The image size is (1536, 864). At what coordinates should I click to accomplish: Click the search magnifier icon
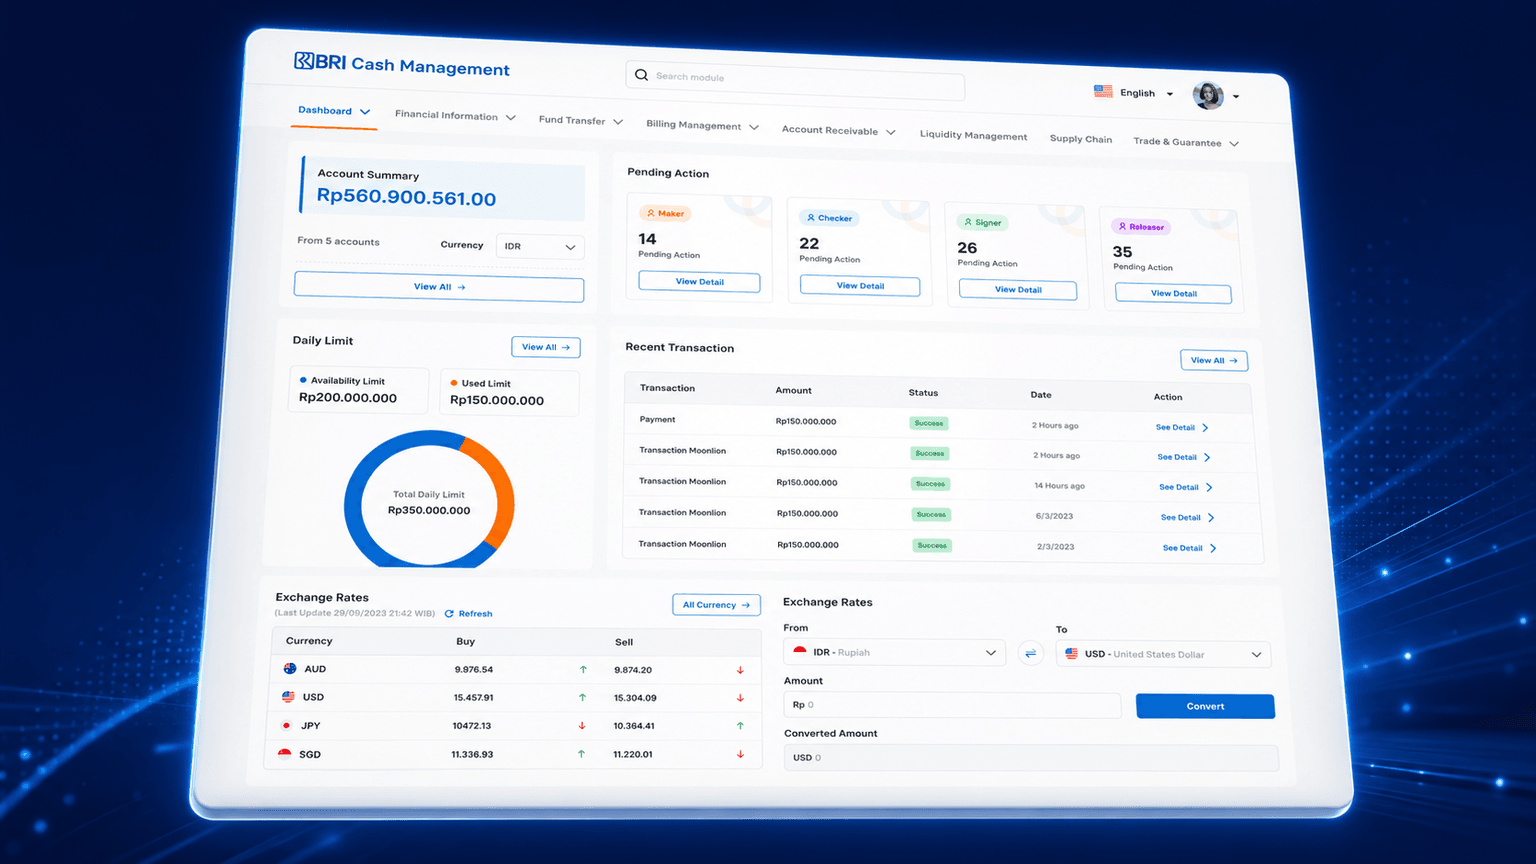click(x=641, y=75)
